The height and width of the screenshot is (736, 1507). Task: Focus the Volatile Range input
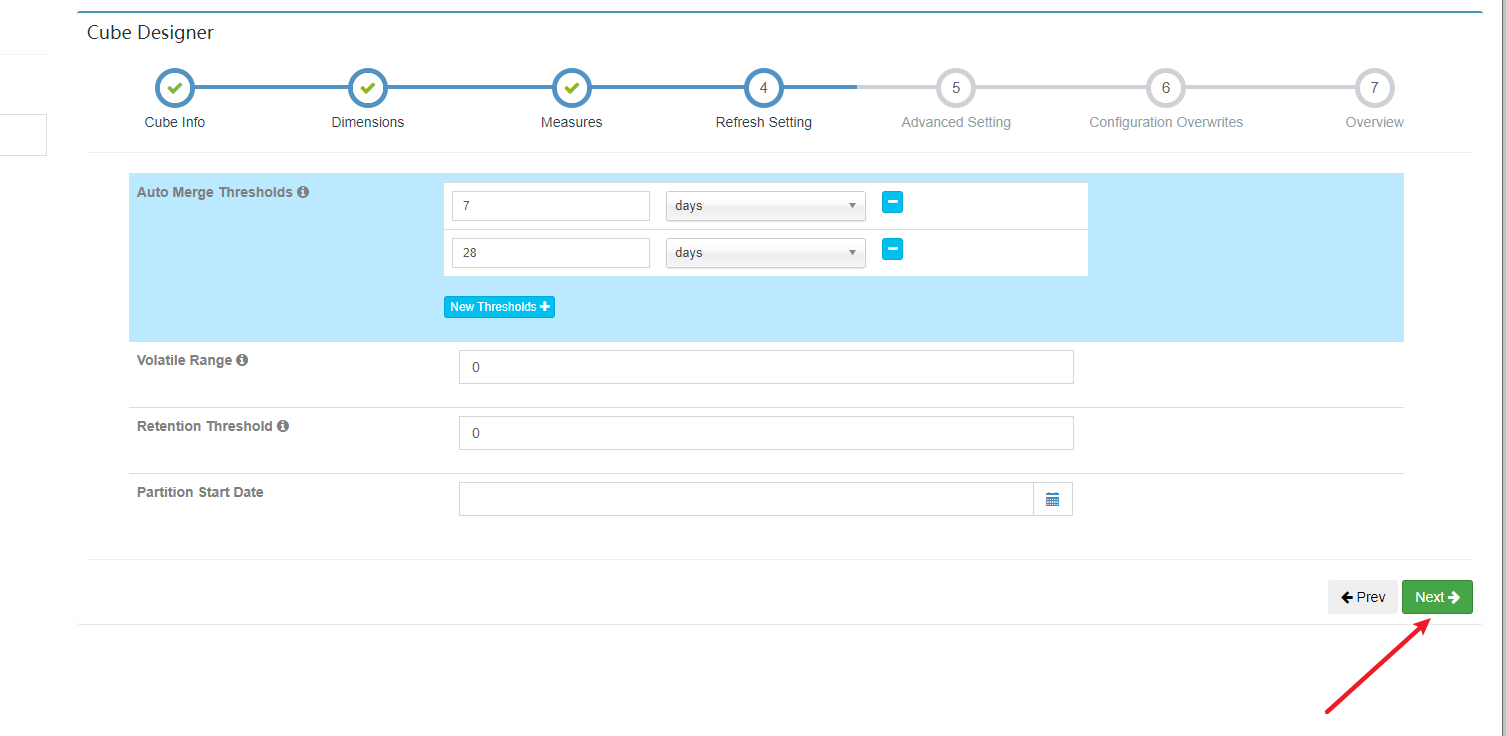click(x=766, y=367)
